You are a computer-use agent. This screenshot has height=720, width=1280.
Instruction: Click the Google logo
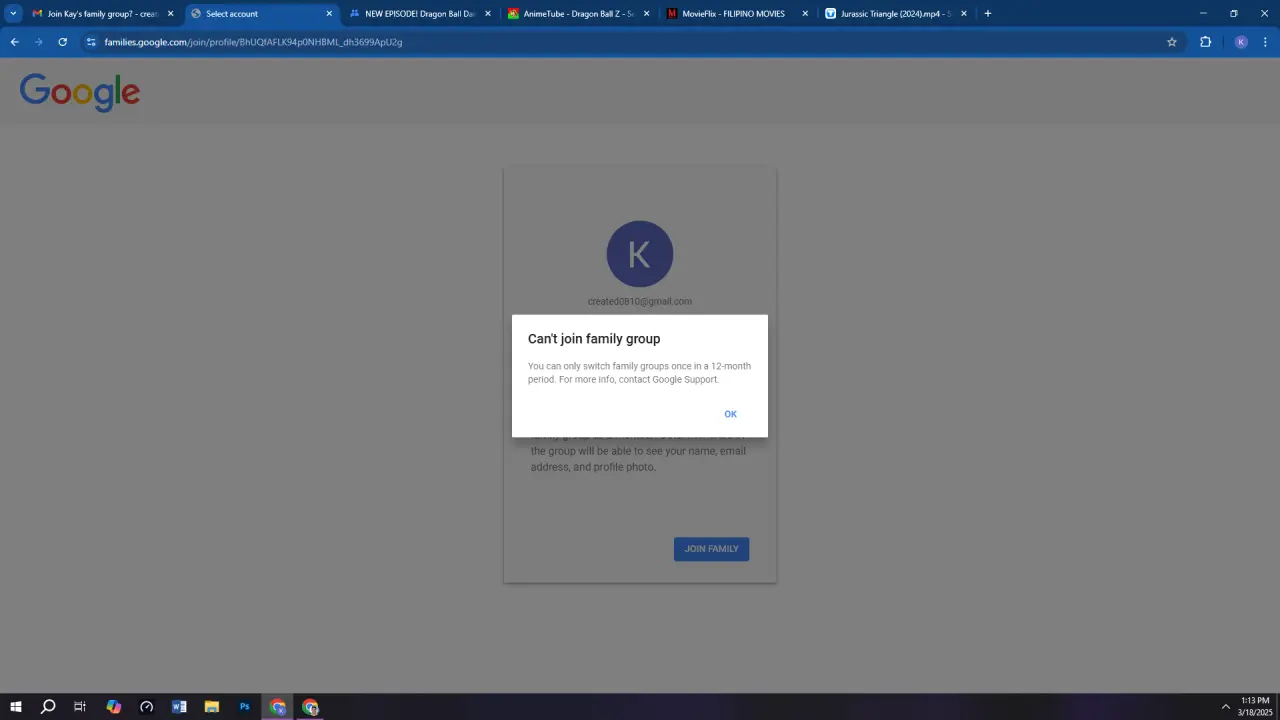80,92
